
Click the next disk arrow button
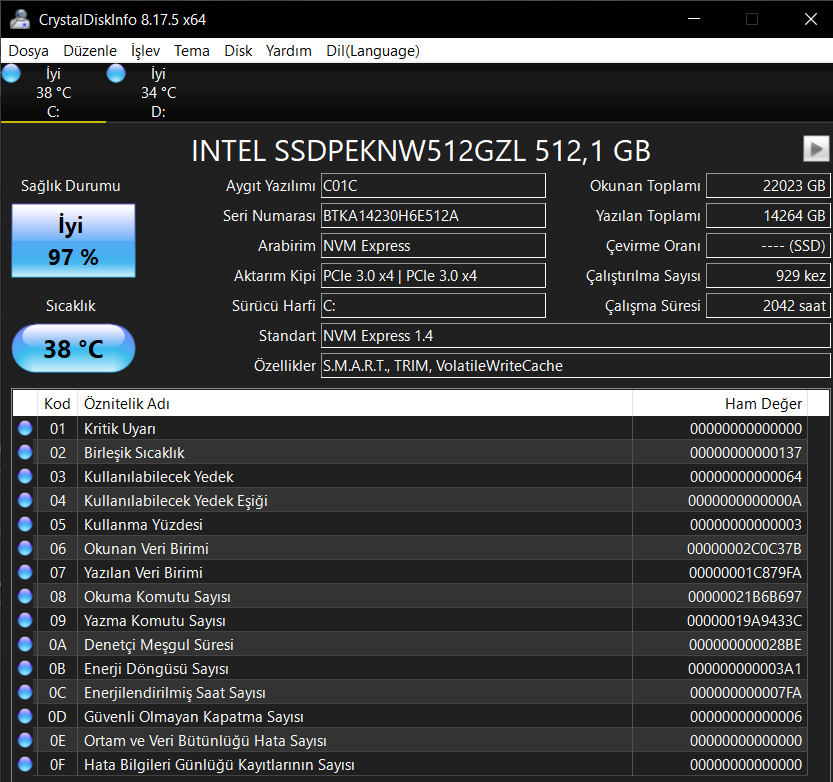coord(816,149)
